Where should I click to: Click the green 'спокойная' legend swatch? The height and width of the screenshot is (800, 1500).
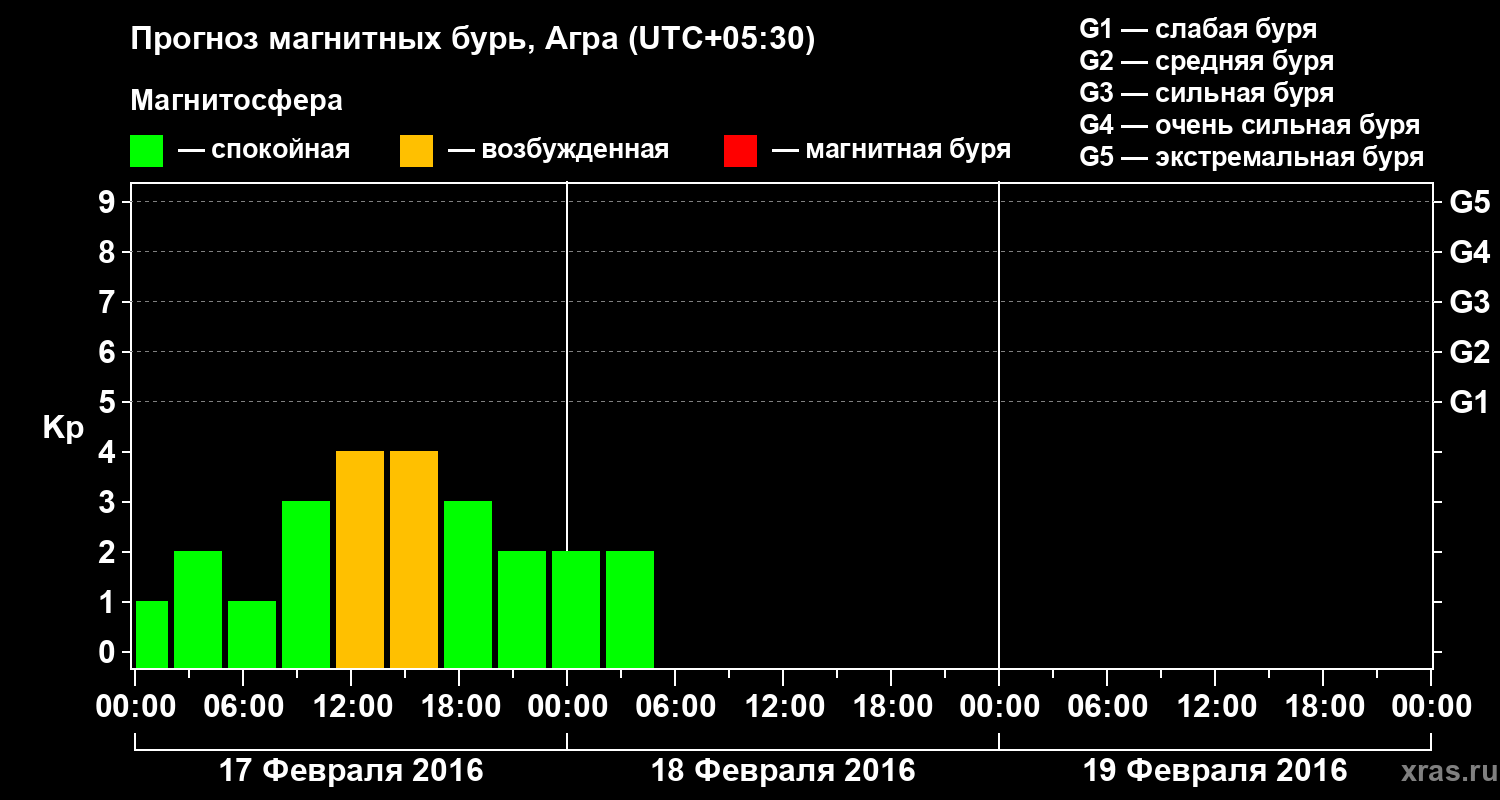coord(146,151)
